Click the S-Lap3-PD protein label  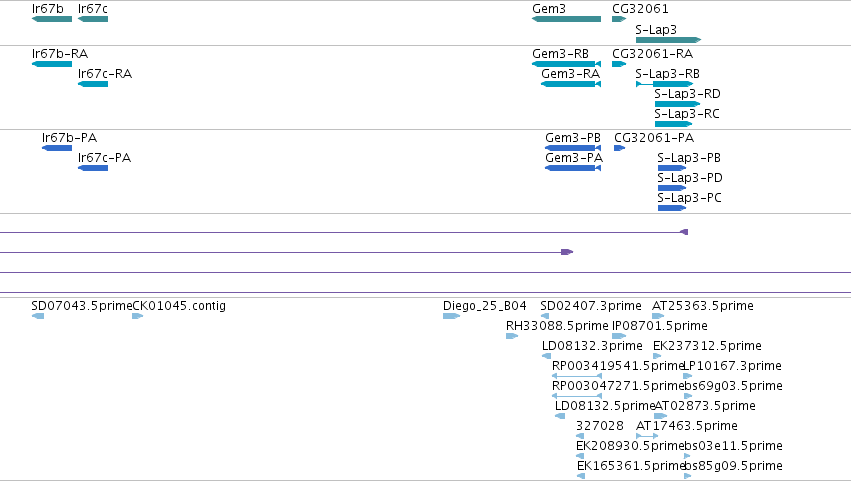pos(690,178)
